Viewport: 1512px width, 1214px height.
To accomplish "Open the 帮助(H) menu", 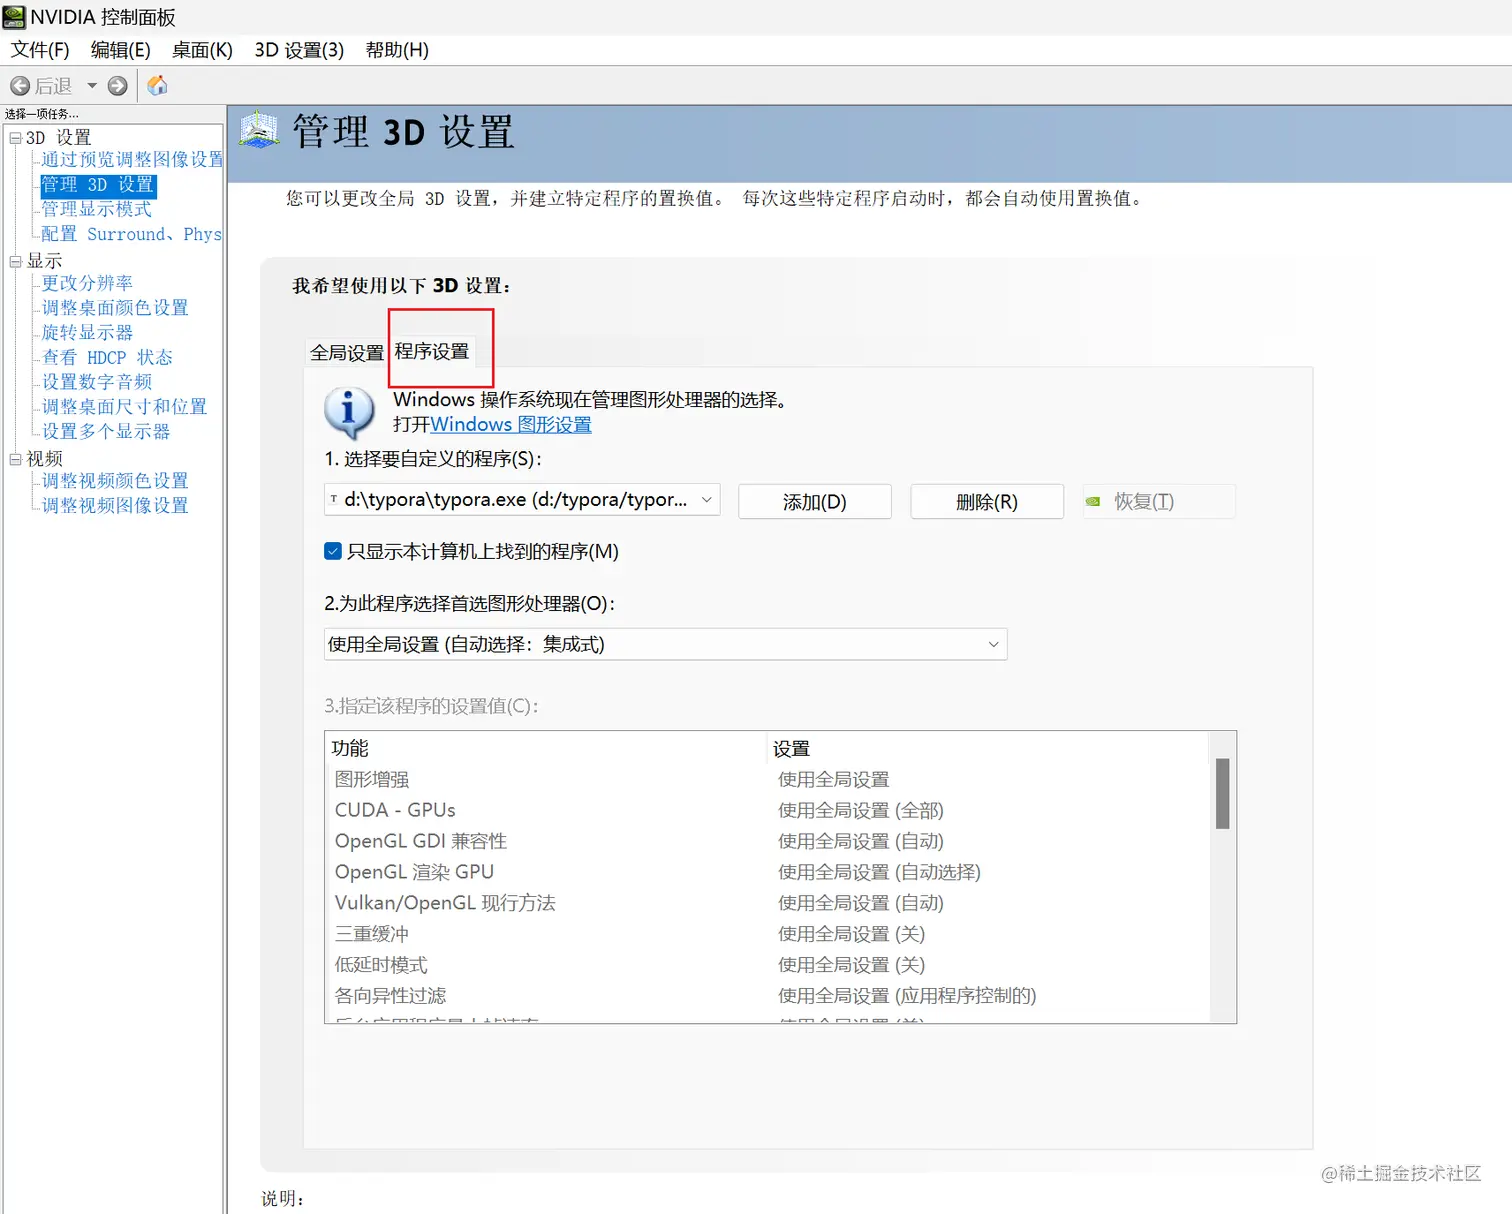I will pyautogui.click(x=397, y=50).
